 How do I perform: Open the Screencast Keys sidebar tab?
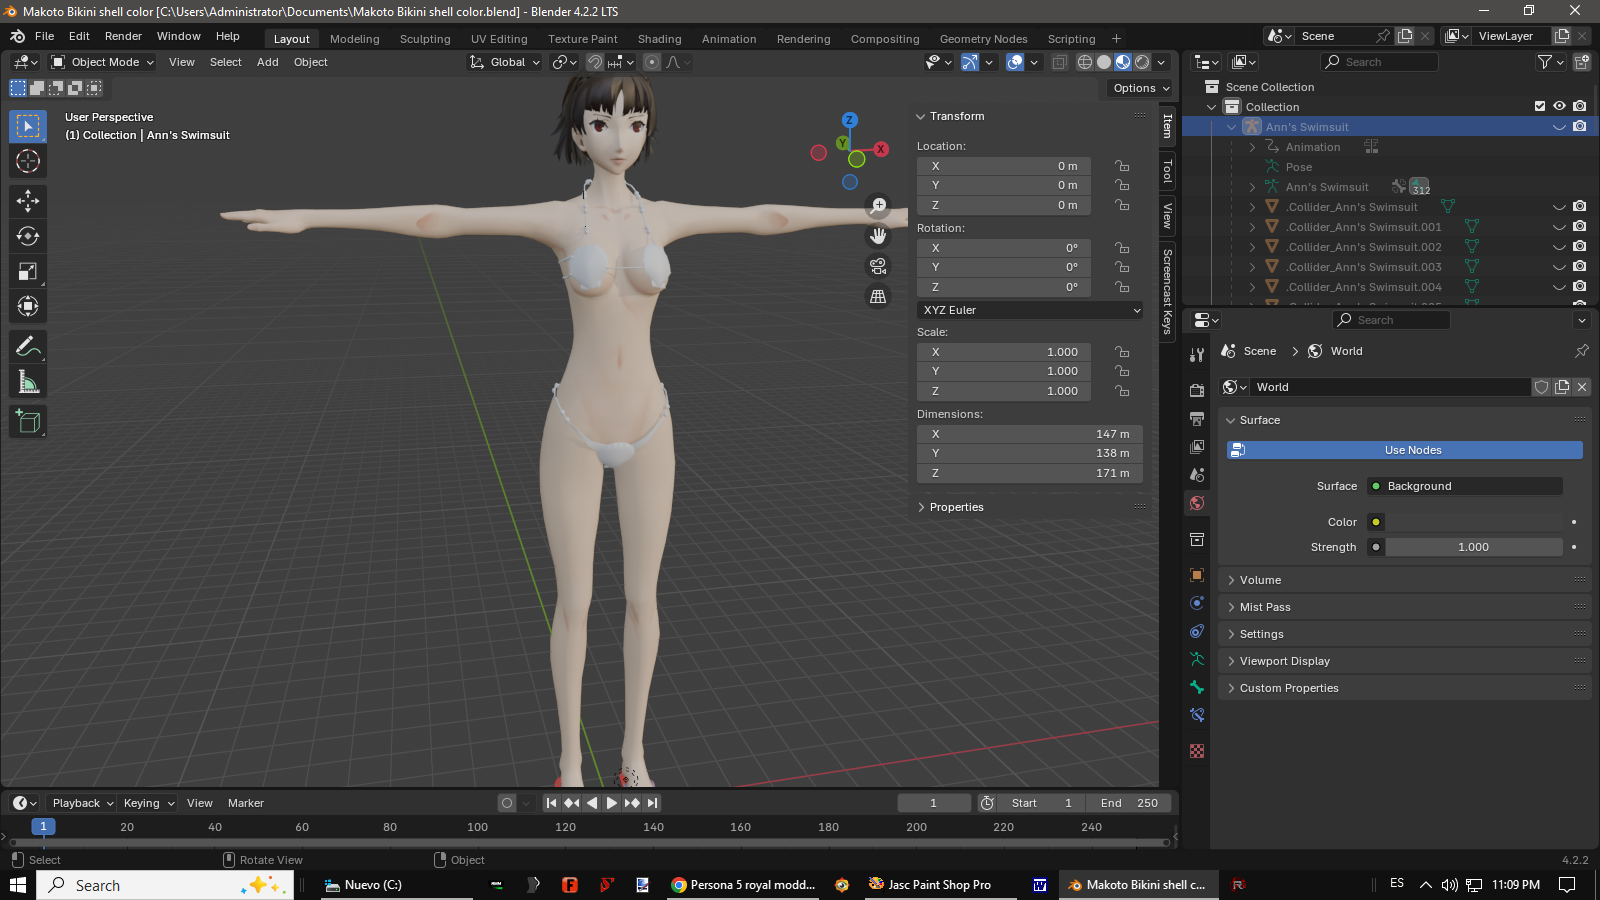click(x=1167, y=292)
